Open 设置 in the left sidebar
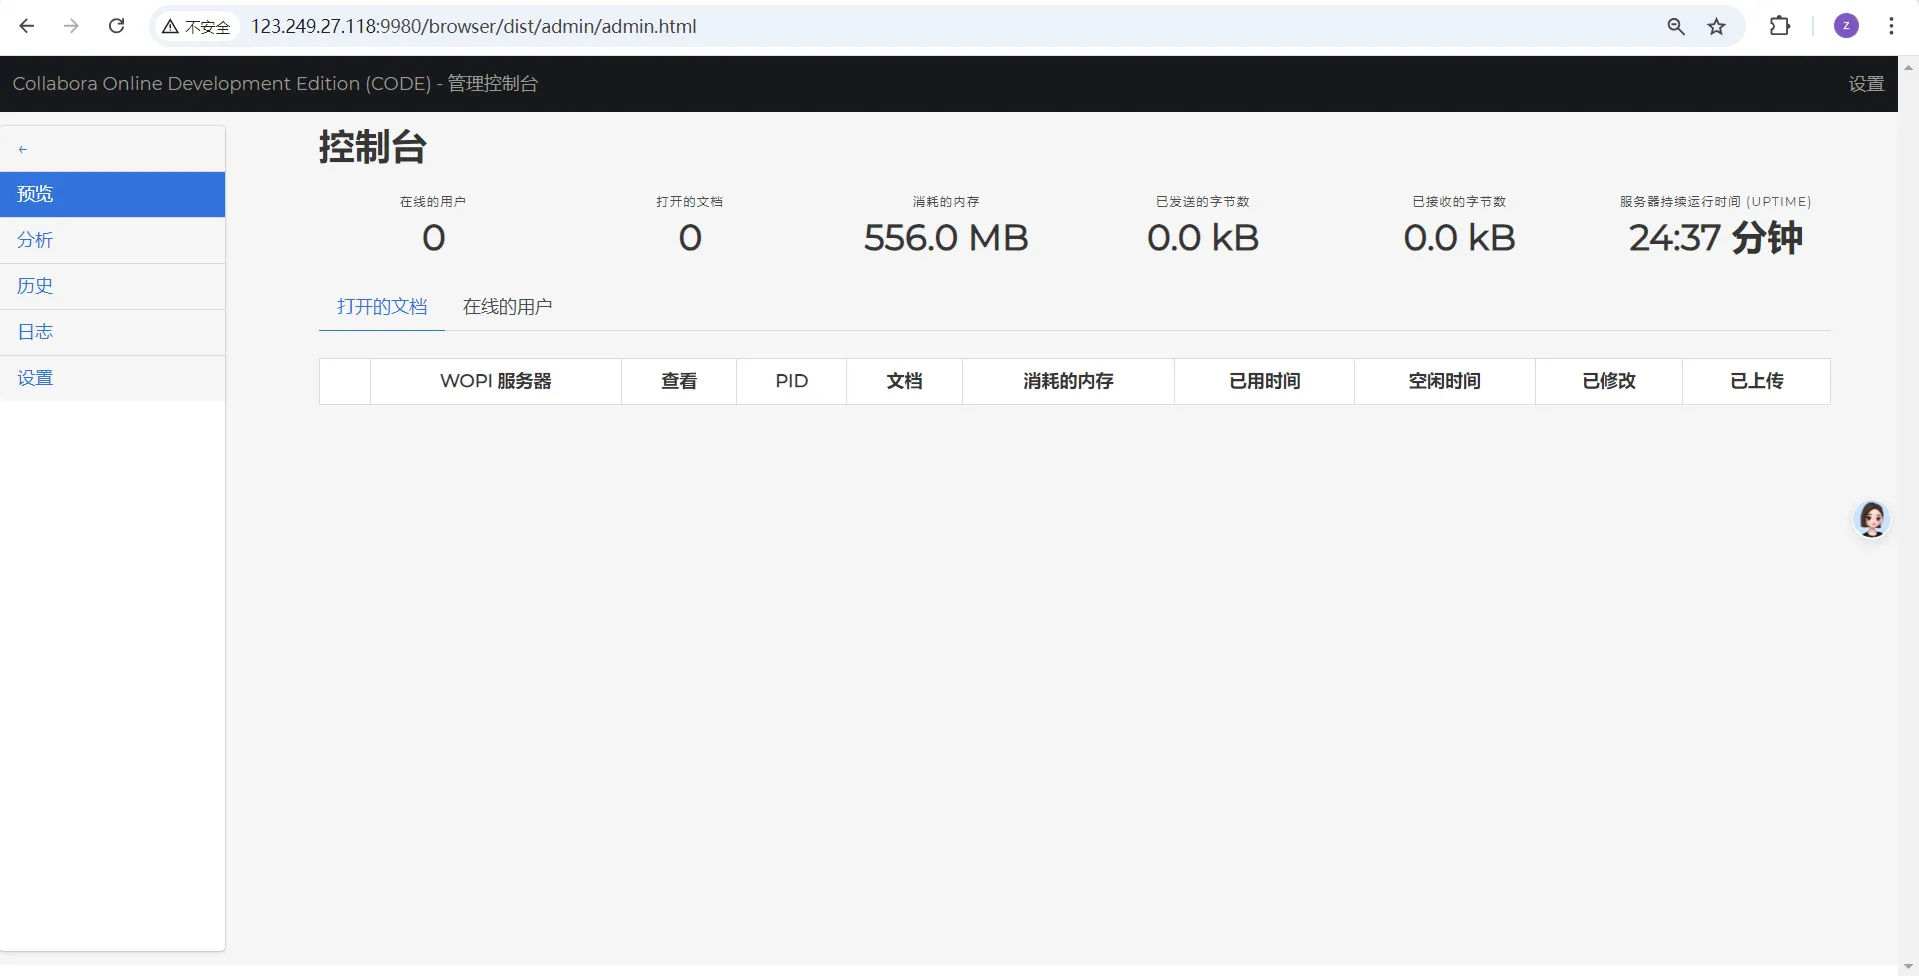 point(35,378)
